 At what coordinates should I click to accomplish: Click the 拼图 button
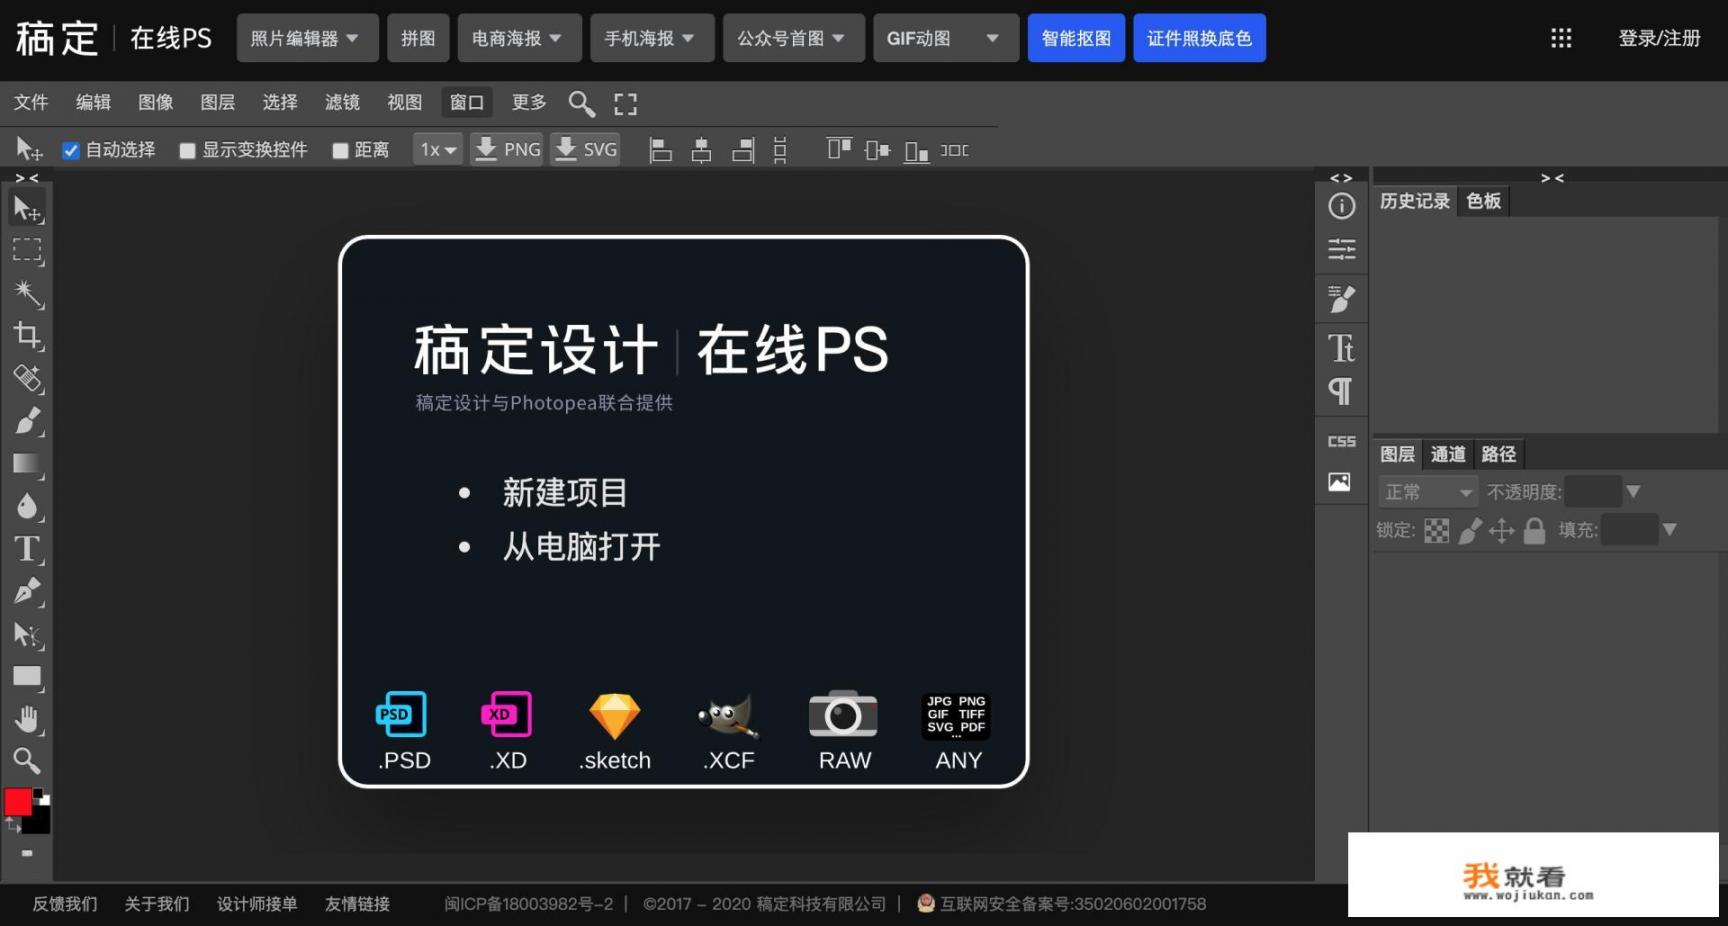tap(418, 38)
